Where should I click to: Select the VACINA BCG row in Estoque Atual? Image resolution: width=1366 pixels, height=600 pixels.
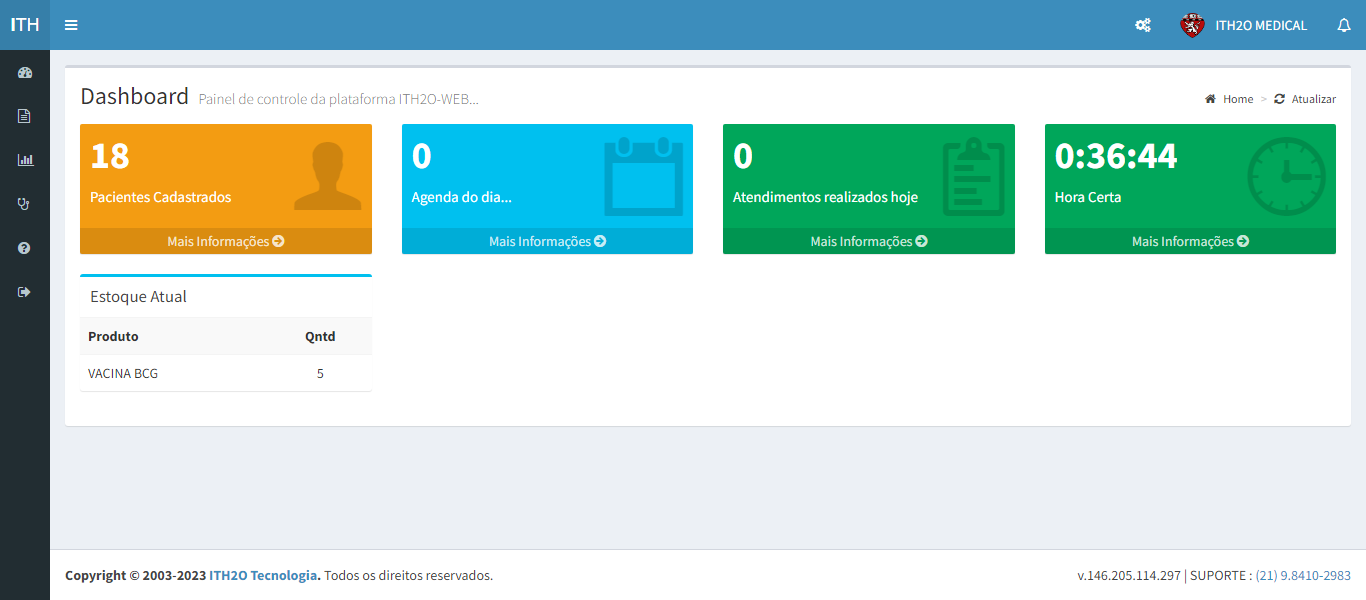pyautogui.click(x=124, y=373)
